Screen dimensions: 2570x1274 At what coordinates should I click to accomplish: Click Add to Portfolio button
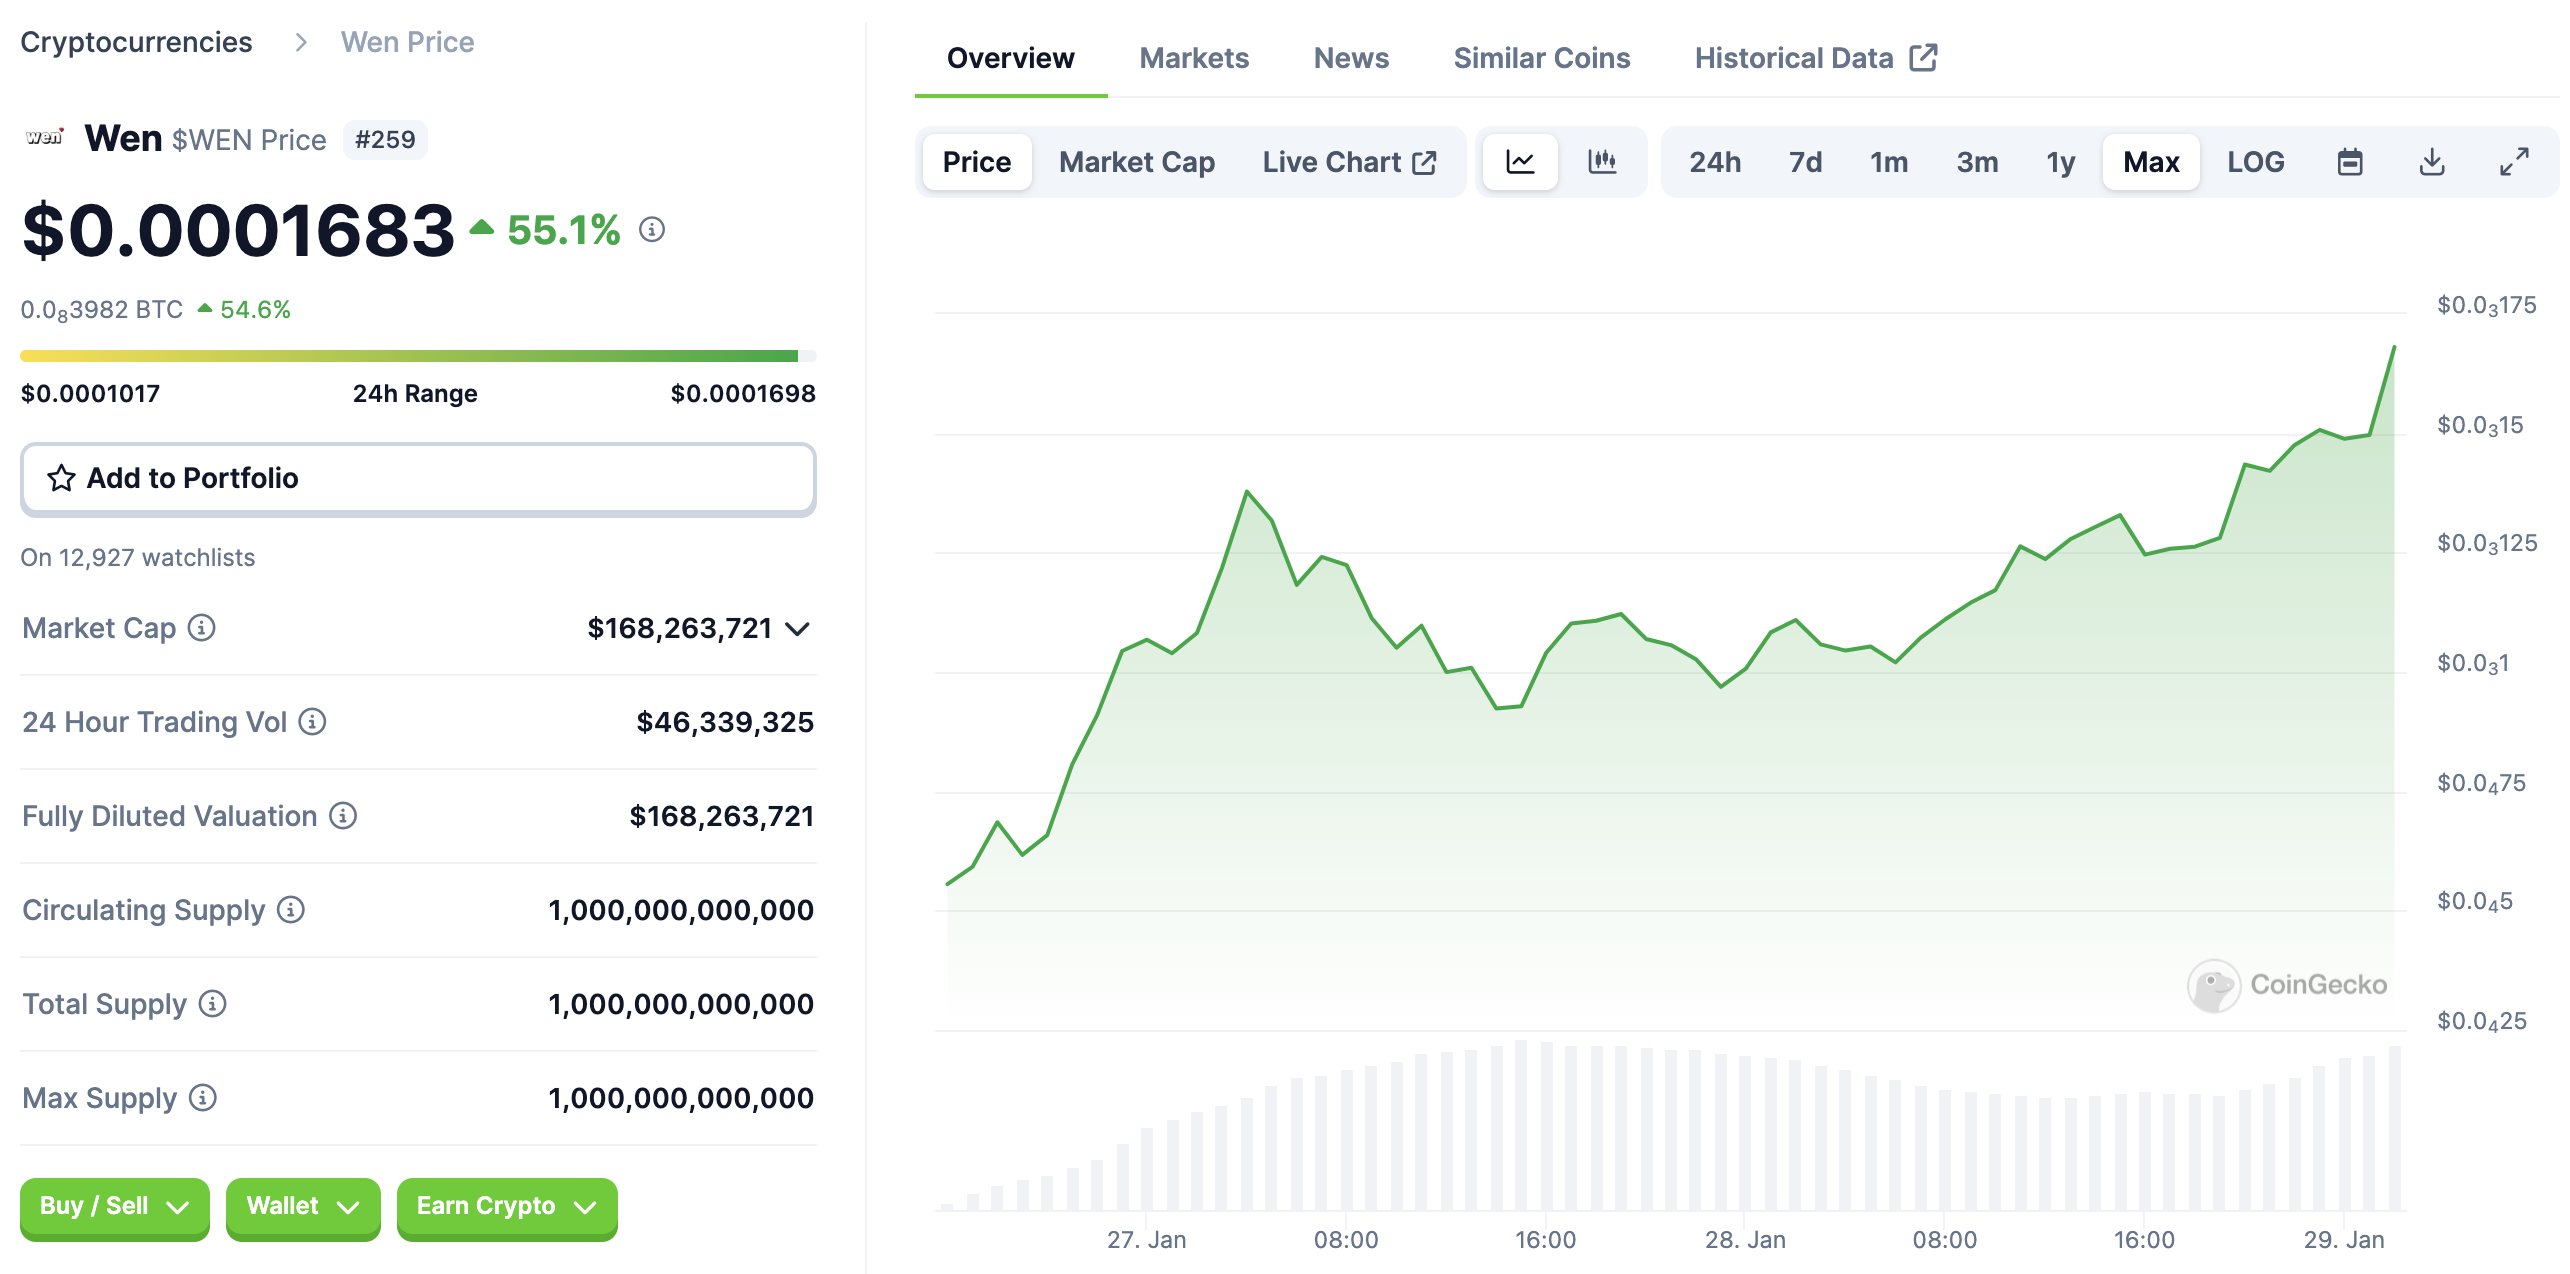point(418,479)
